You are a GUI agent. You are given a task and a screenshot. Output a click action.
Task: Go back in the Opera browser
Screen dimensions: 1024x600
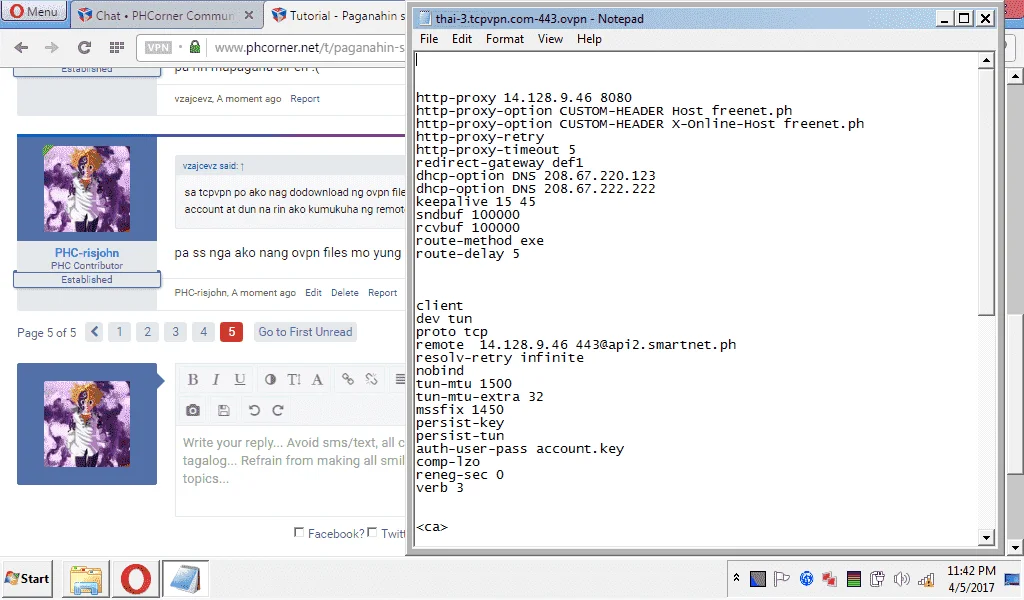[x=21, y=47]
